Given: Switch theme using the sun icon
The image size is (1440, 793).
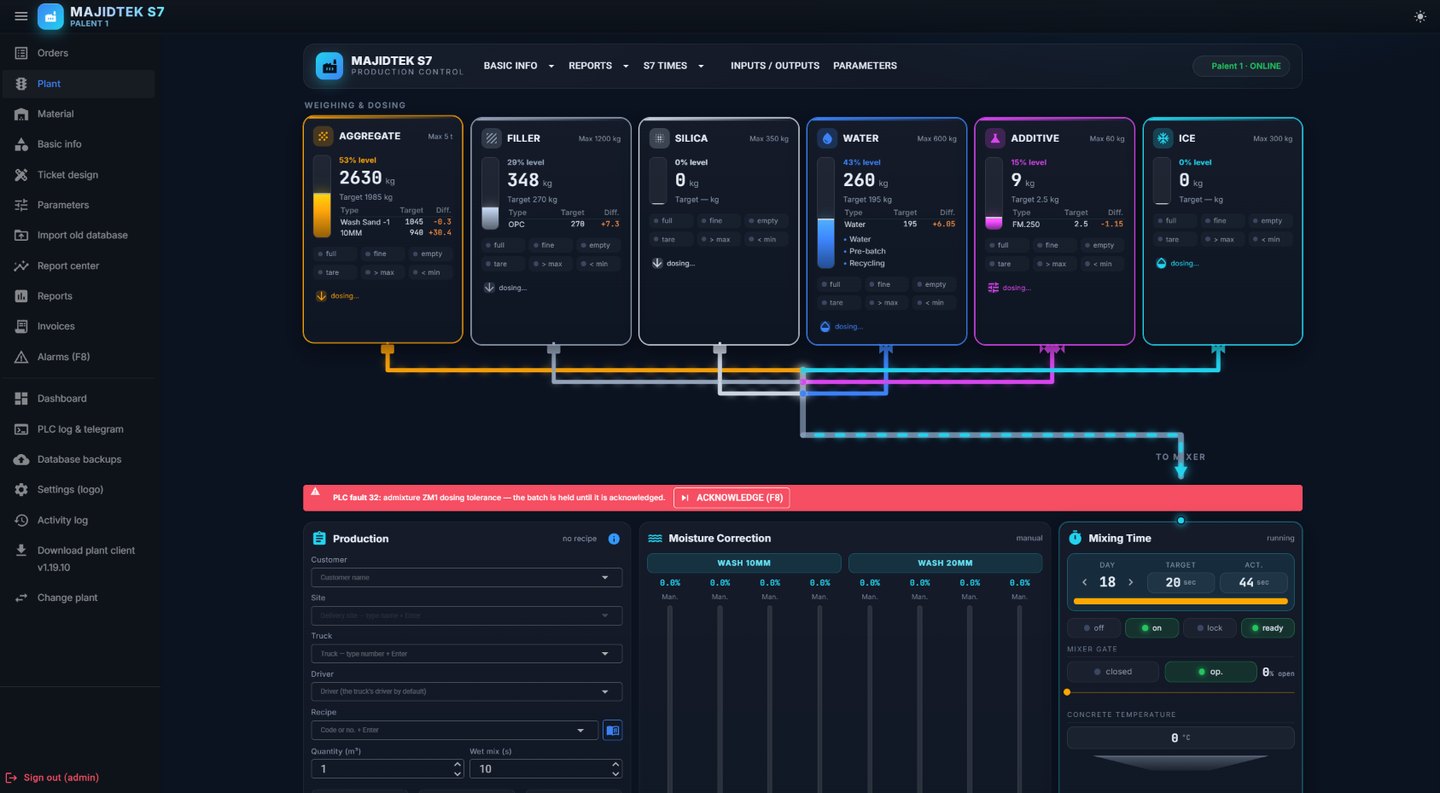Looking at the screenshot, I should coord(1420,16).
